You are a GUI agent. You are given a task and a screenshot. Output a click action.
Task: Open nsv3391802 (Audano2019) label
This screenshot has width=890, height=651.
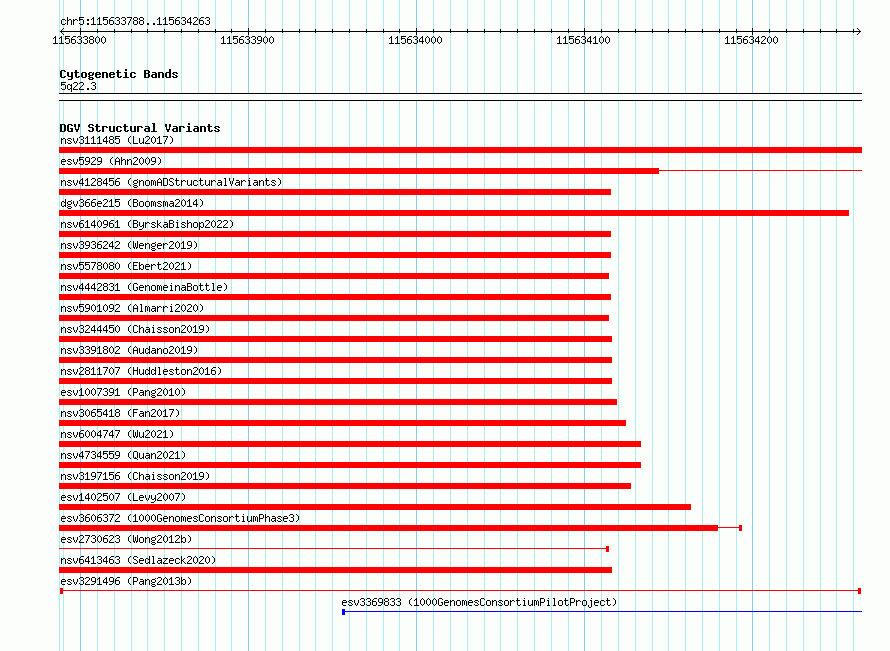point(129,350)
